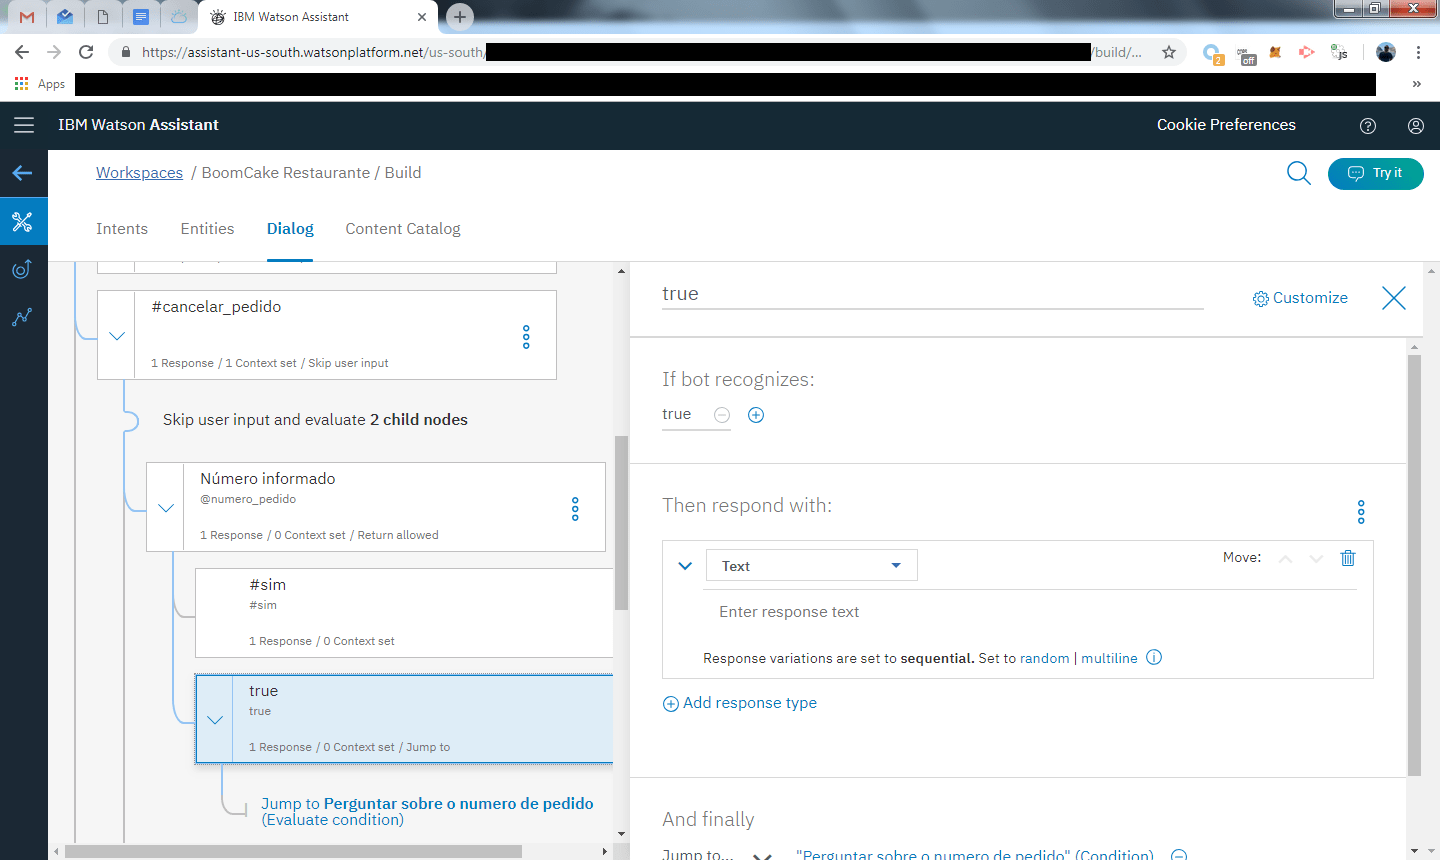Switch to the Intents tab
The image size is (1440, 860).
click(122, 229)
